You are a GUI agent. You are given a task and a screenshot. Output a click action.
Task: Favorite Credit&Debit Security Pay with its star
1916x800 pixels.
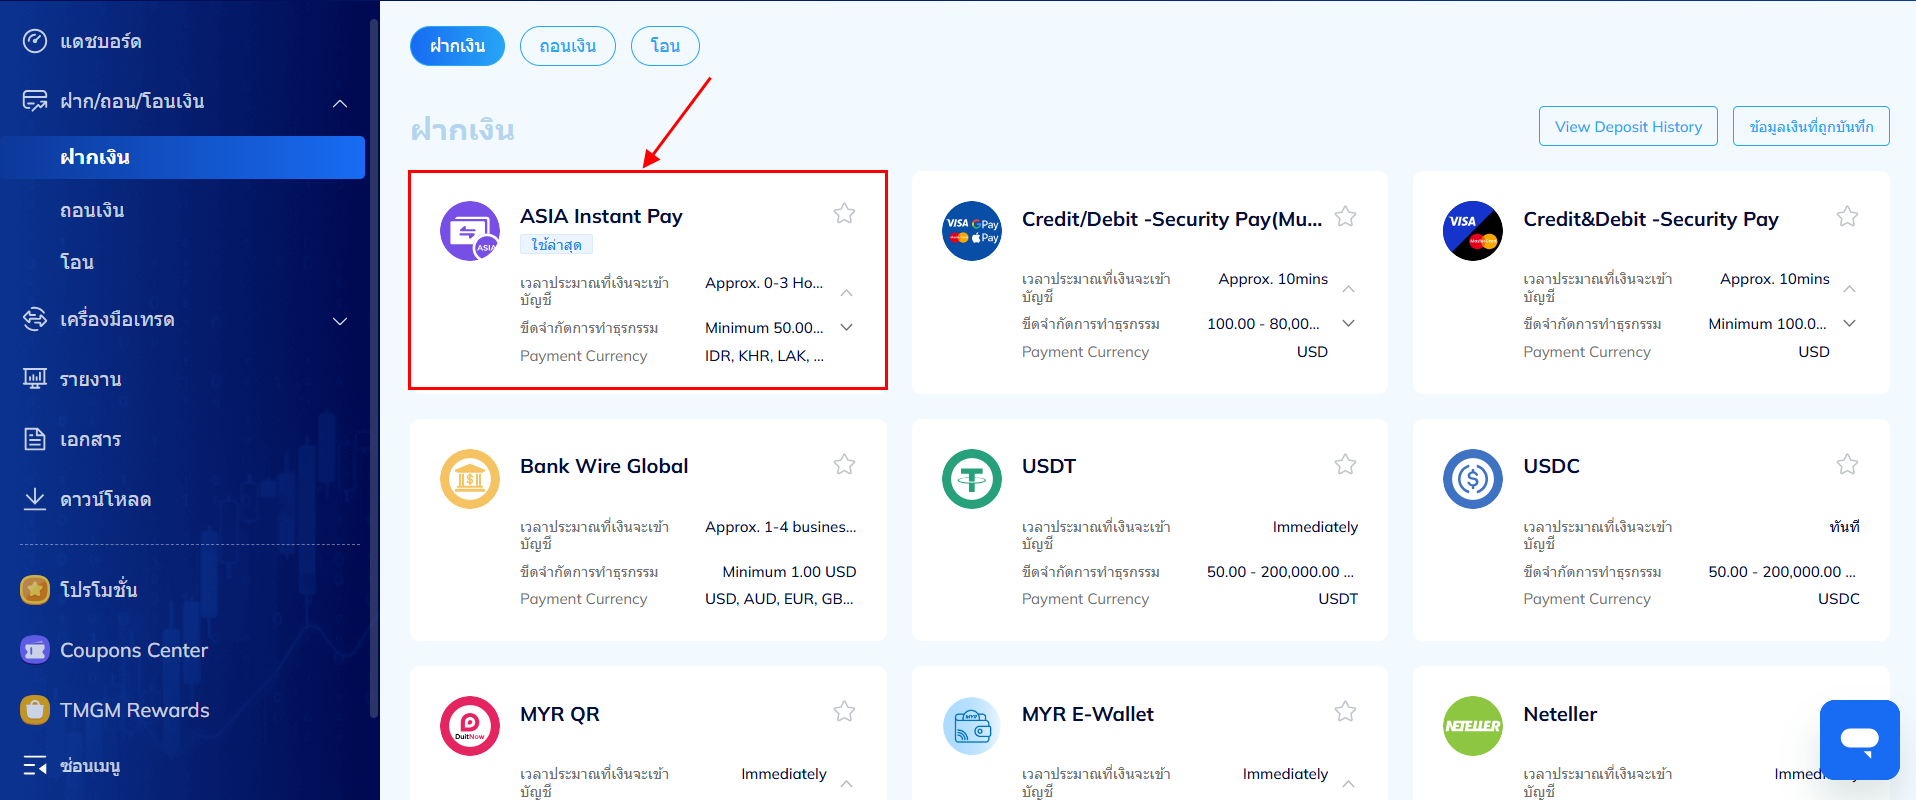[x=1847, y=216]
